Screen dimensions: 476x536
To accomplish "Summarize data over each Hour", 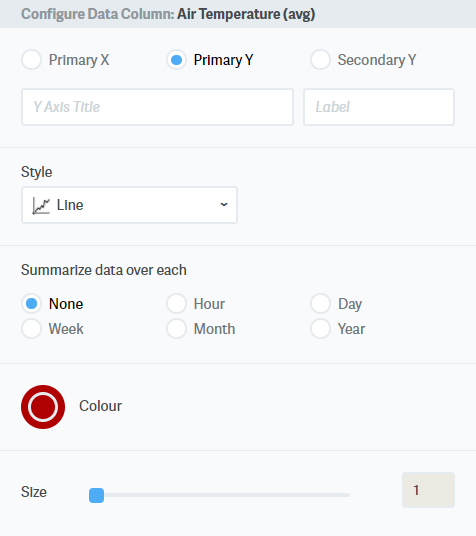I will click(x=176, y=304).
